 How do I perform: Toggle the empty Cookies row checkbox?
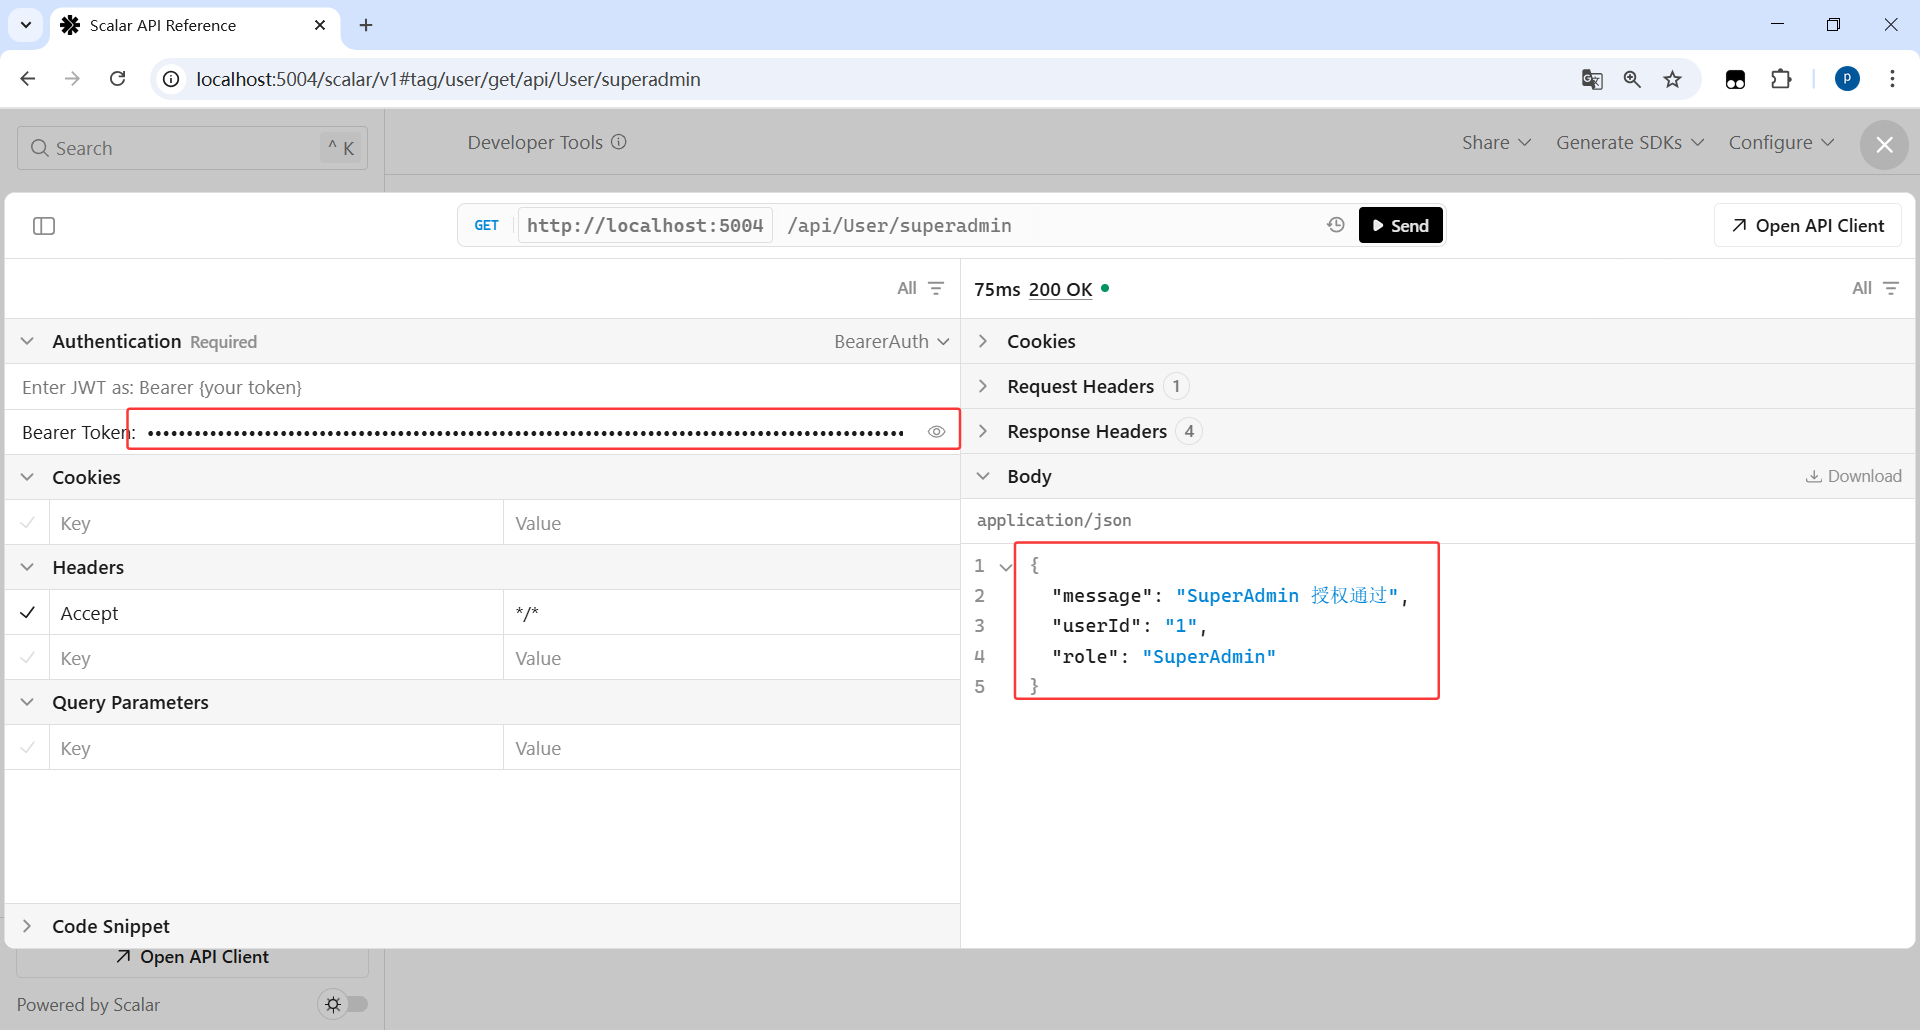point(28,522)
